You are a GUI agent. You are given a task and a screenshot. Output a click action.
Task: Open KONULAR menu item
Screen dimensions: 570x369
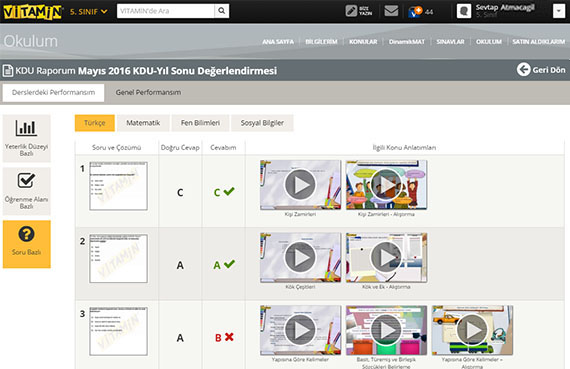pos(363,42)
